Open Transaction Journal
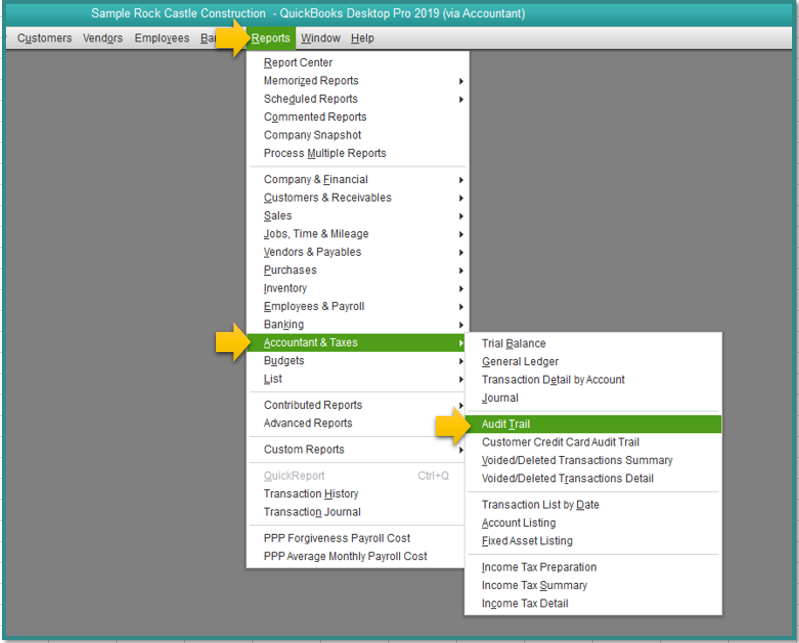Viewport: 799px width, 643px height. pyautogui.click(x=357, y=512)
